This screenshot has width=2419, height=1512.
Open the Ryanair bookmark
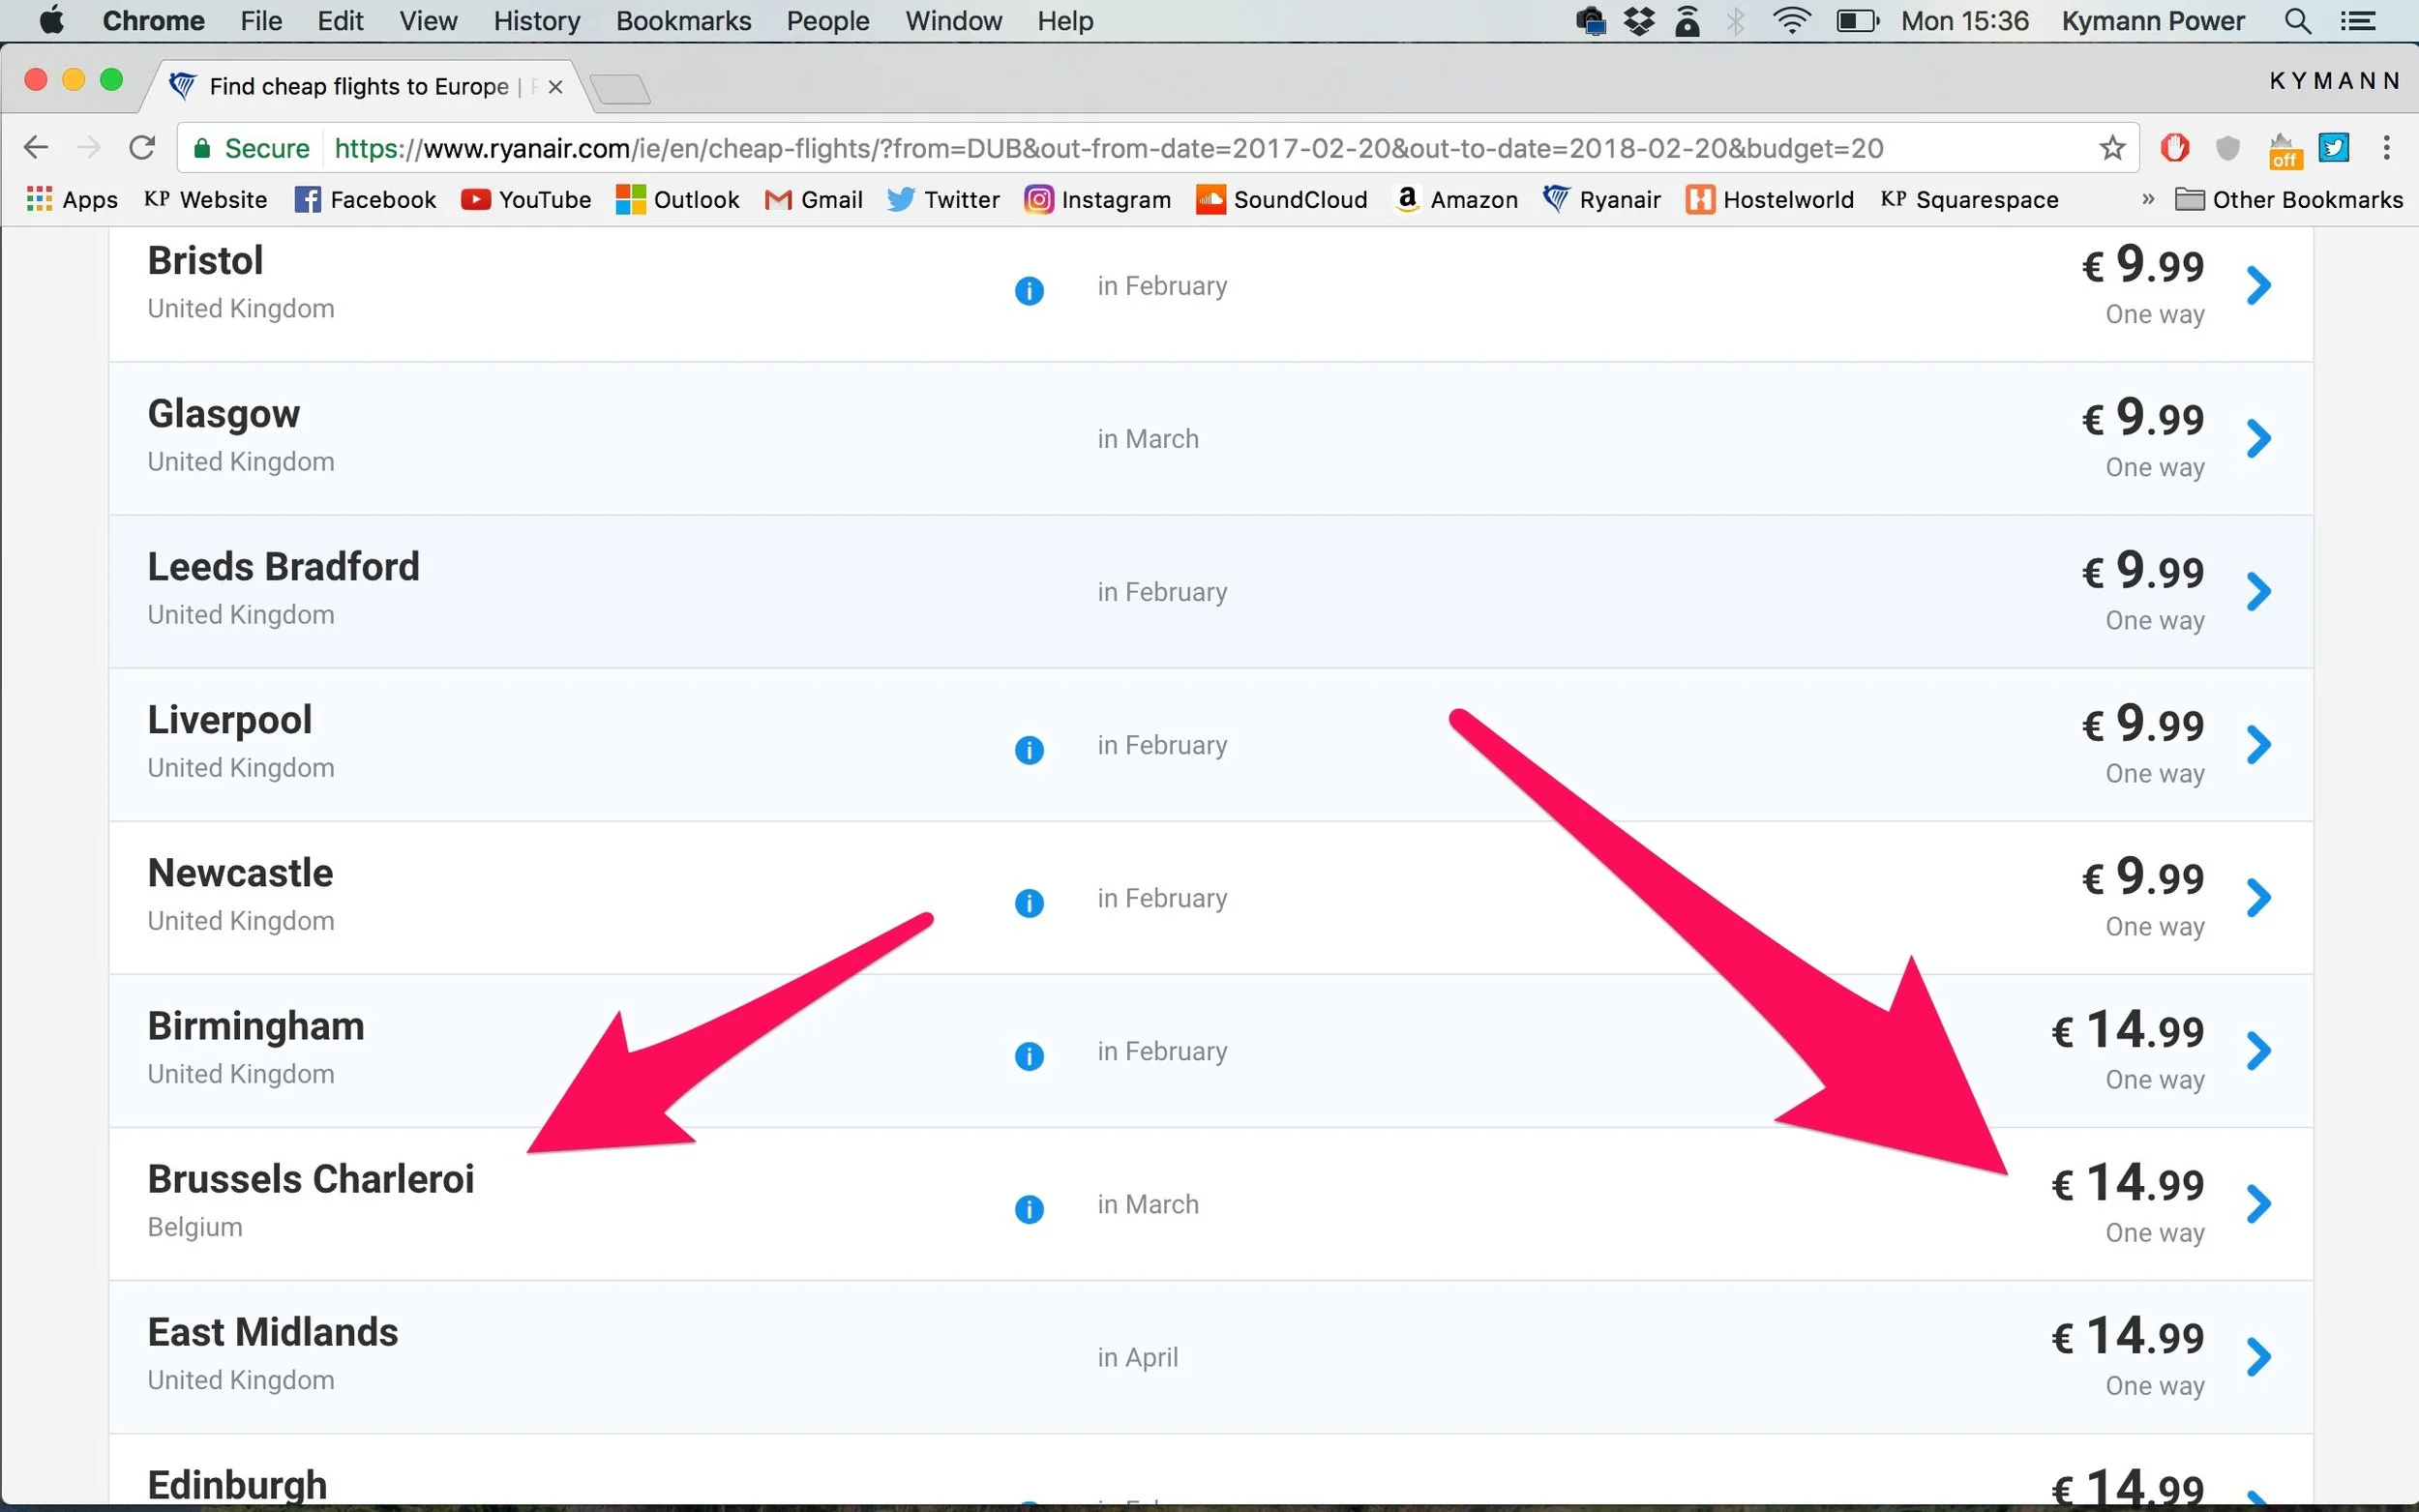[1601, 199]
